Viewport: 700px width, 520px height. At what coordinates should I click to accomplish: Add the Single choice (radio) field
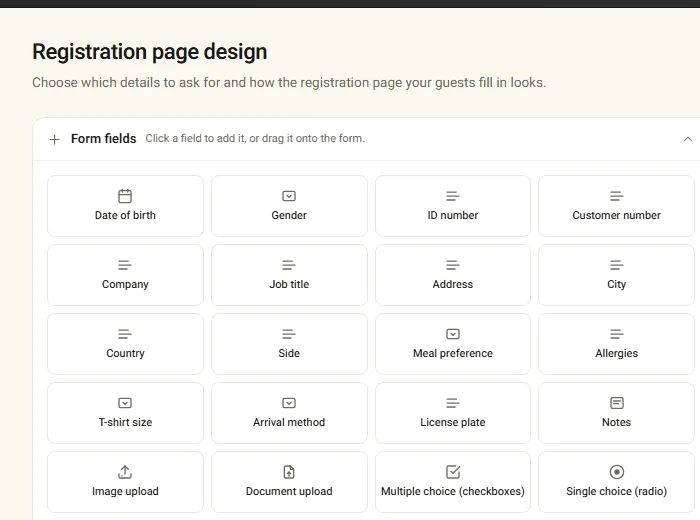[x=617, y=482]
